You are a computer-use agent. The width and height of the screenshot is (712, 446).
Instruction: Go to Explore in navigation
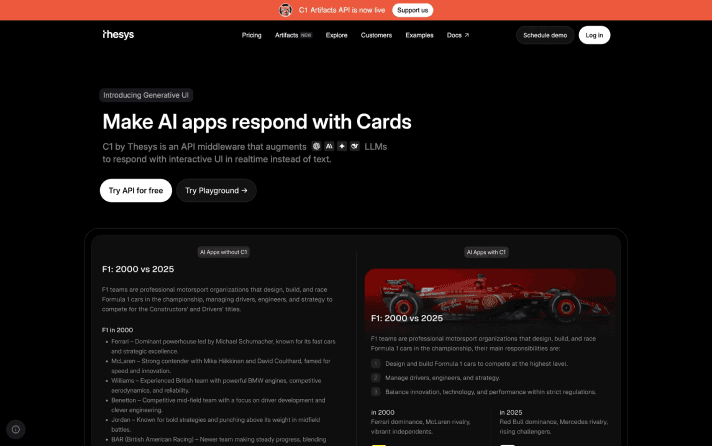[336, 35]
